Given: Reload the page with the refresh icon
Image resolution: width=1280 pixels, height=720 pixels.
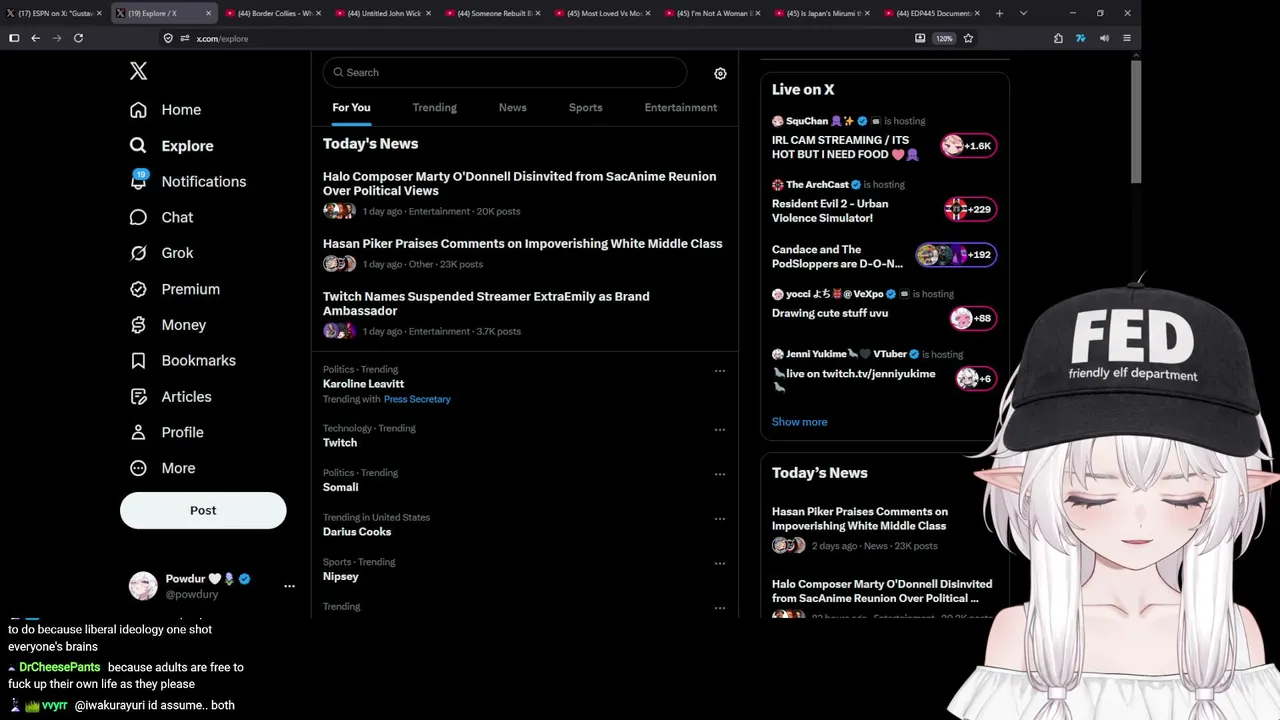Looking at the screenshot, I should [x=78, y=38].
